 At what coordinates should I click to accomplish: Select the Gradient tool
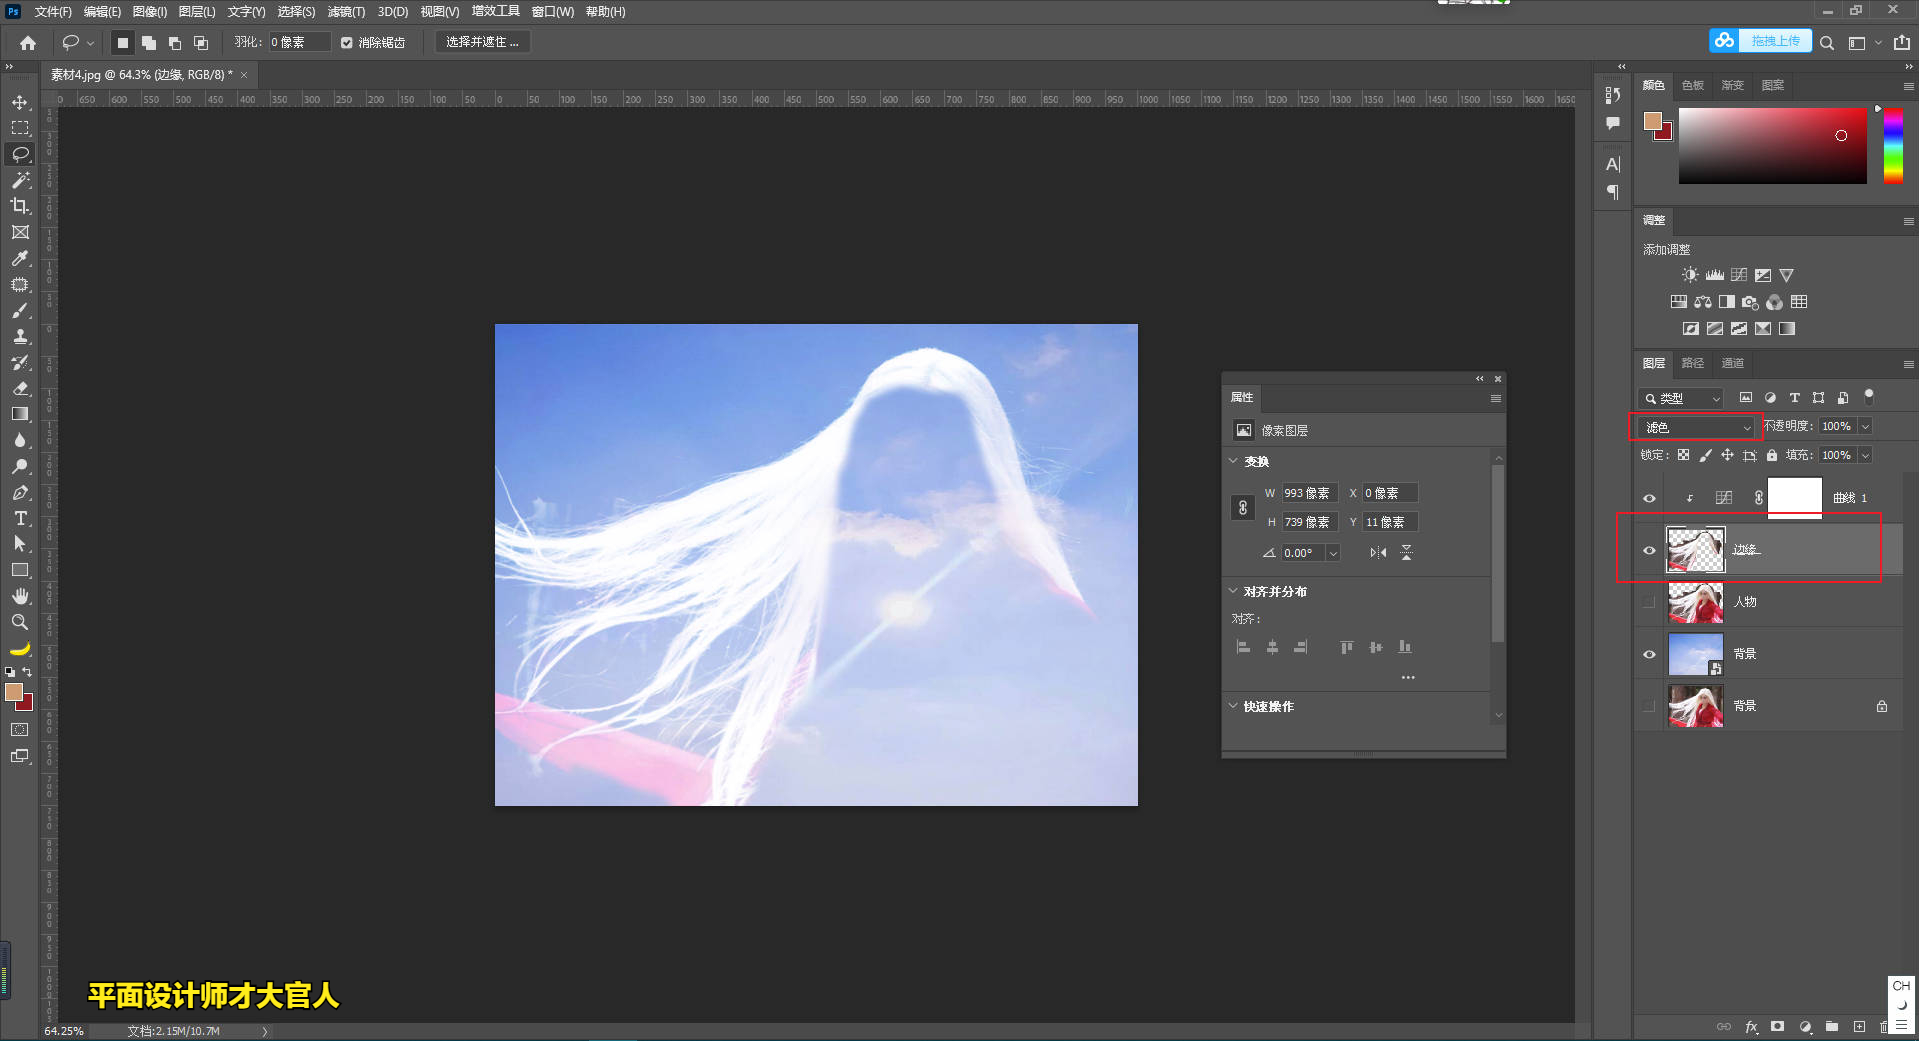[20, 414]
